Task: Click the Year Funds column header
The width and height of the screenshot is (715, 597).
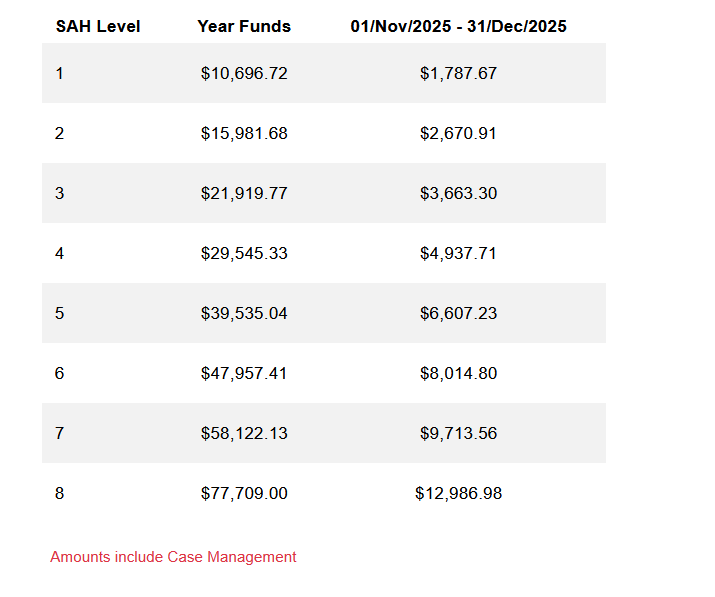Action: 244,27
